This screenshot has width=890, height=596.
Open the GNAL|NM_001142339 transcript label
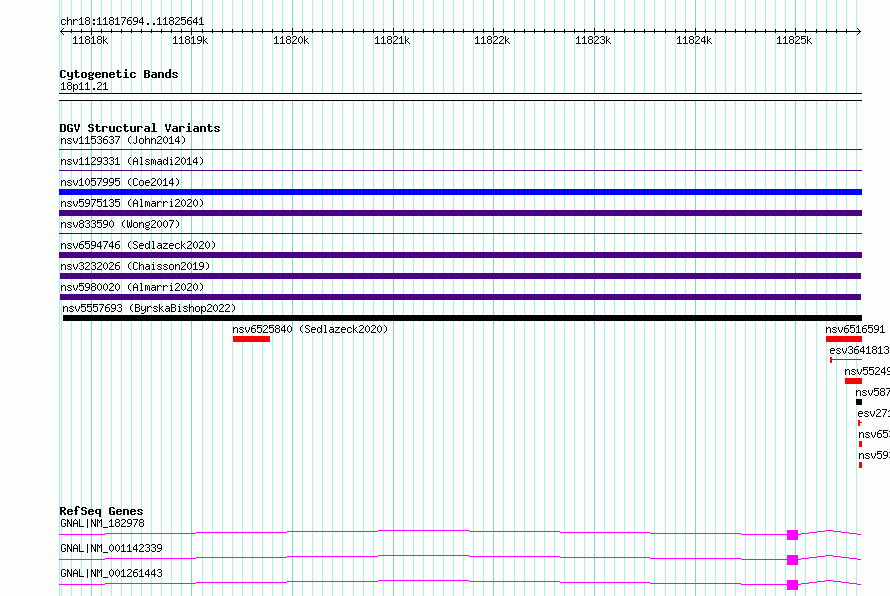click(x=111, y=548)
